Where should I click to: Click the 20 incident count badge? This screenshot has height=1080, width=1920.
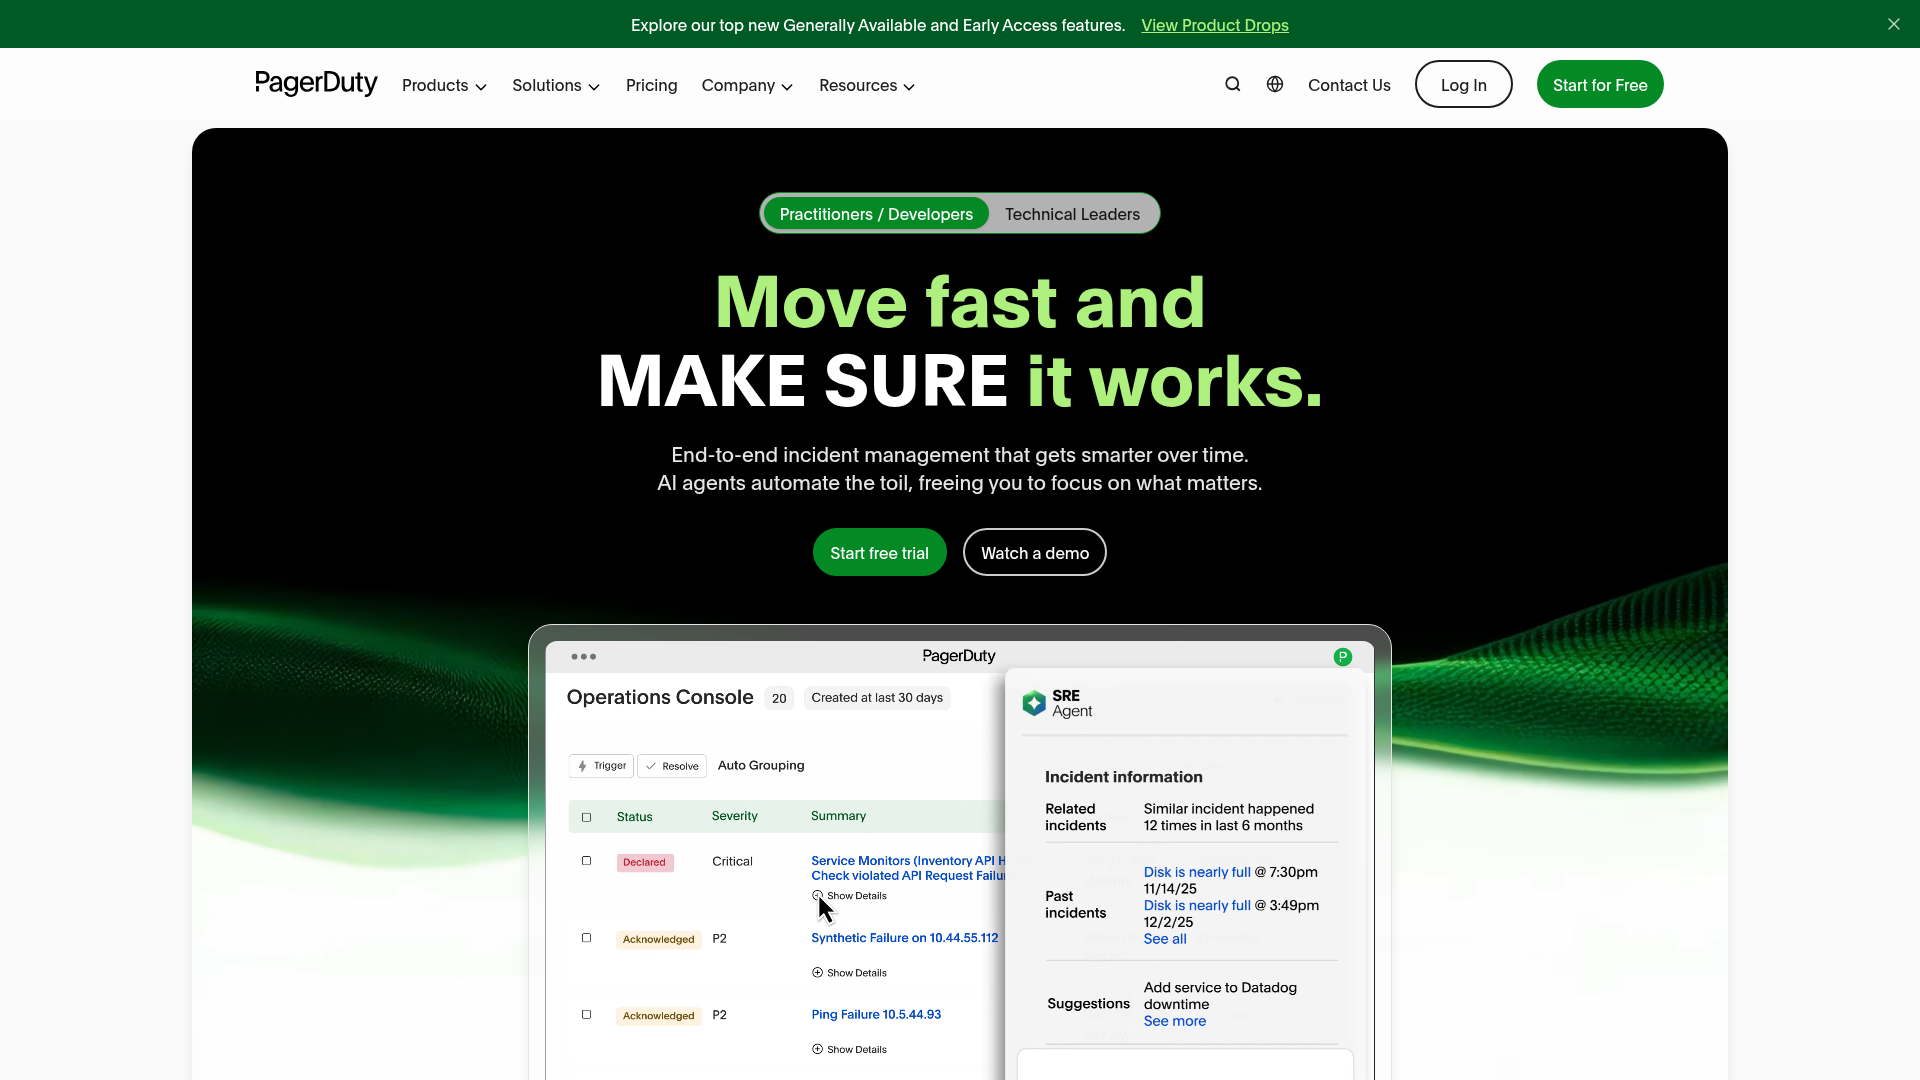click(779, 698)
